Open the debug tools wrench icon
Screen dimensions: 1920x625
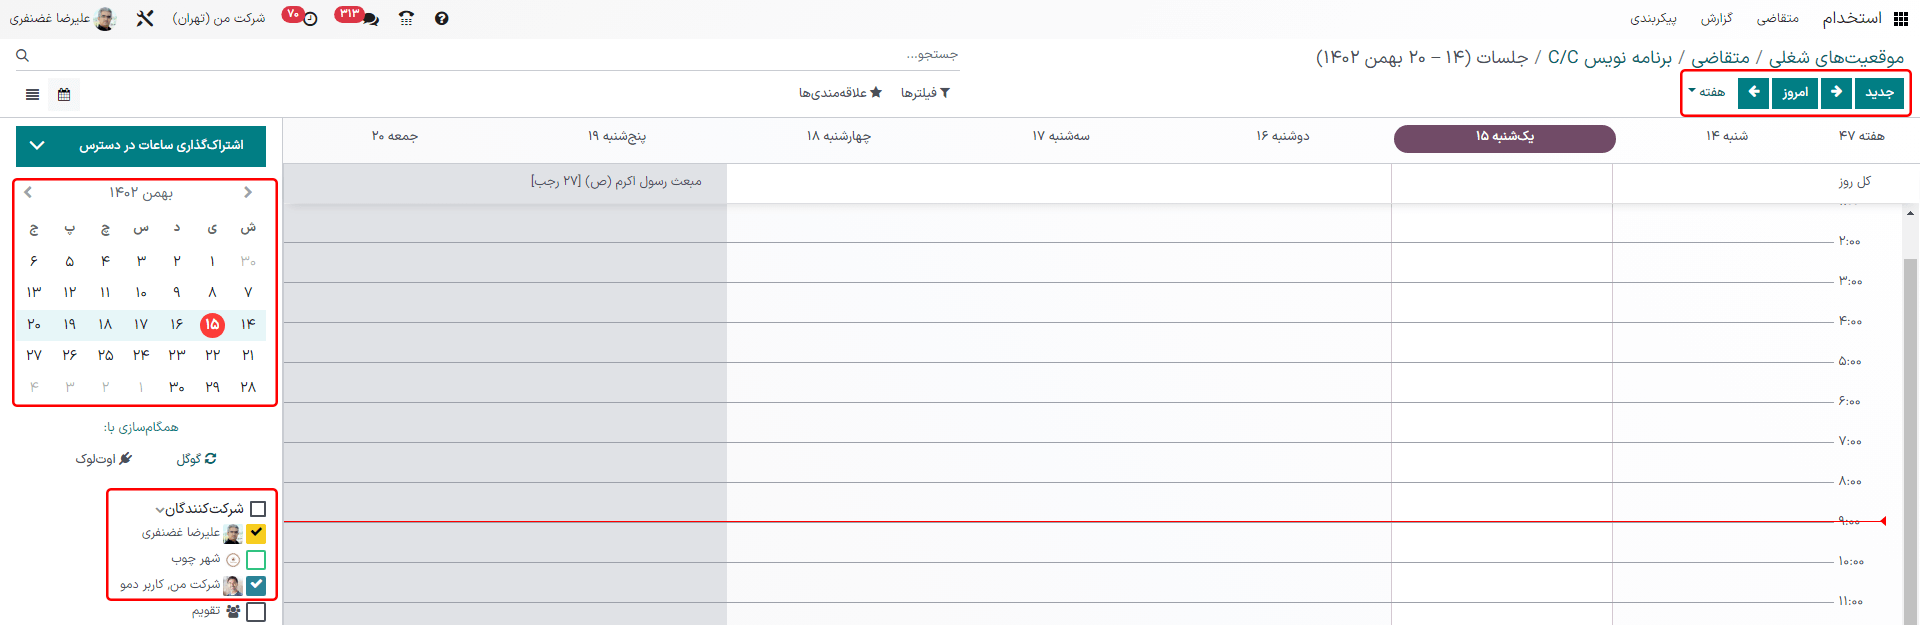145,18
